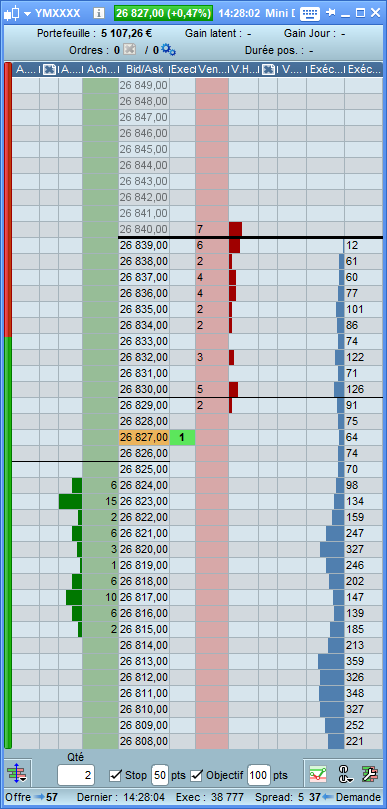Open the candlestick chart icon dropdown

[x=18, y=13]
